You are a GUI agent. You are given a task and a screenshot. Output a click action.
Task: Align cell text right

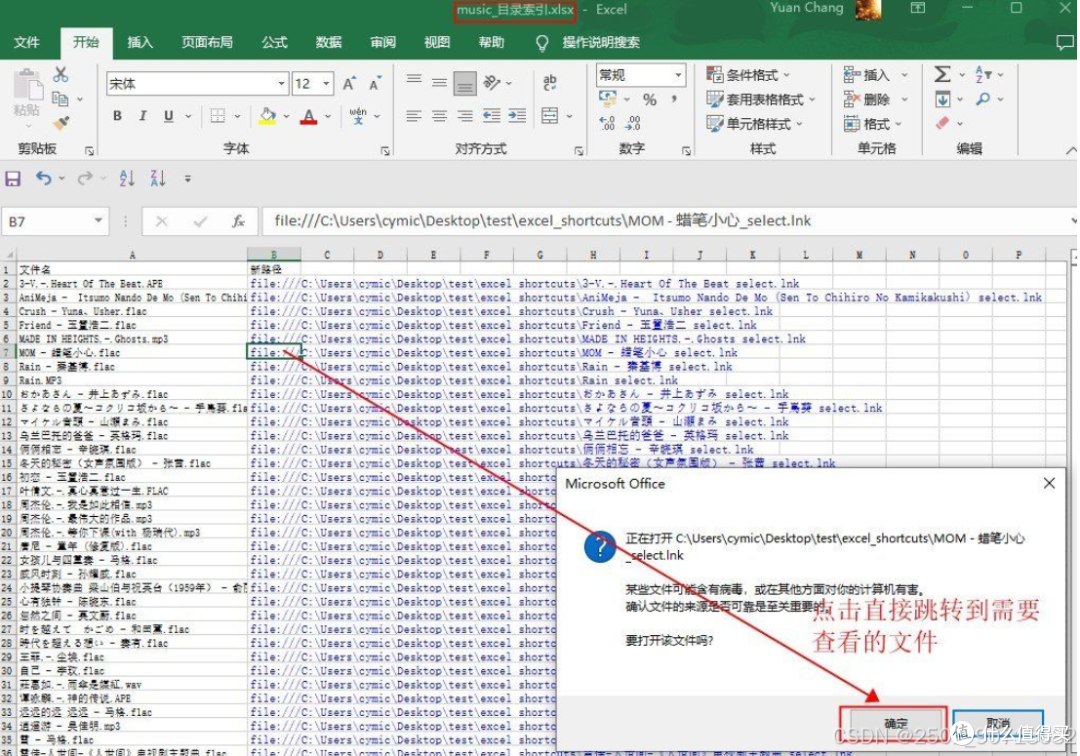[465, 116]
